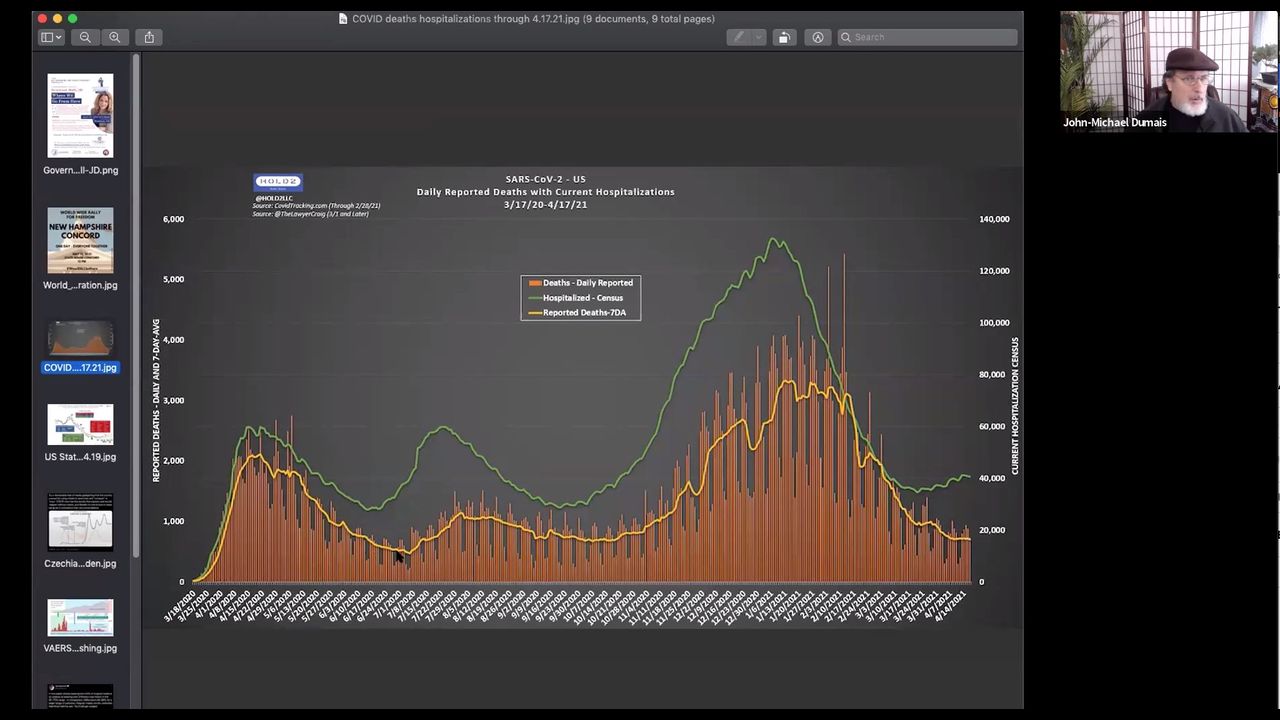Screen dimensions: 1280x720
Task: Select the Govern...II-JD.png thumbnail
Action: pos(80,115)
